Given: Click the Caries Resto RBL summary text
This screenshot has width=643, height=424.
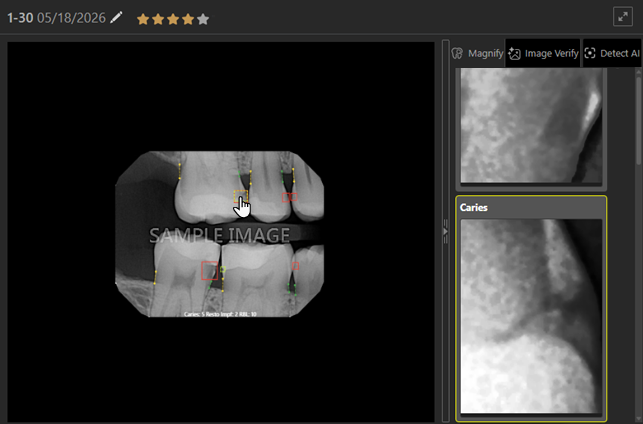Looking at the screenshot, I should (x=220, y=314).
